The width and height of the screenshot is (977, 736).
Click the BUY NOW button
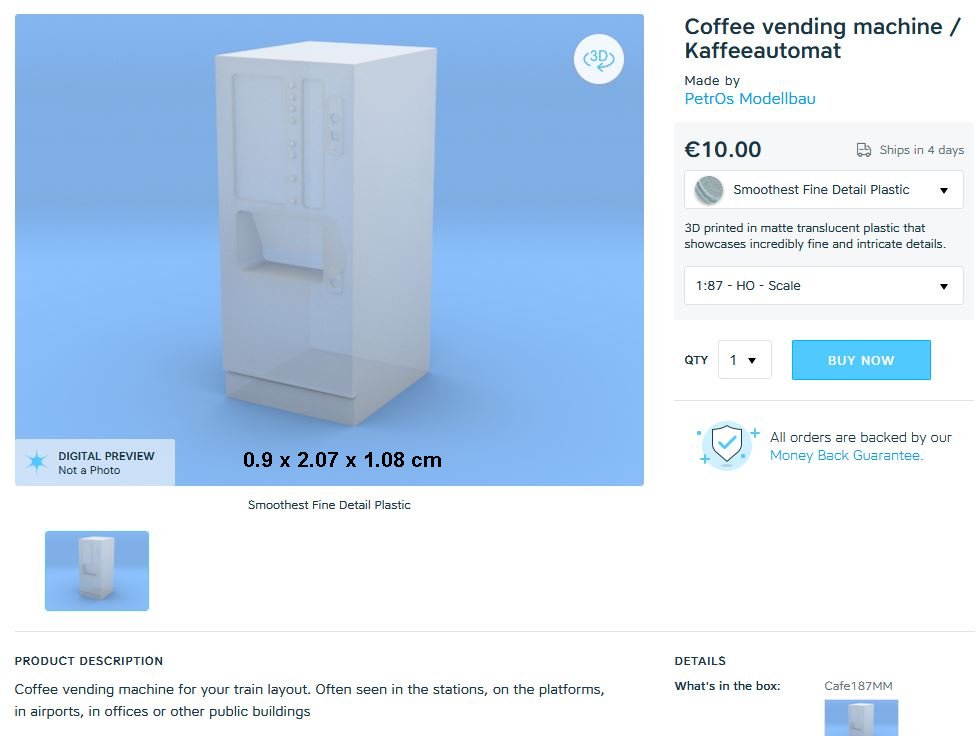coord(861,360)
